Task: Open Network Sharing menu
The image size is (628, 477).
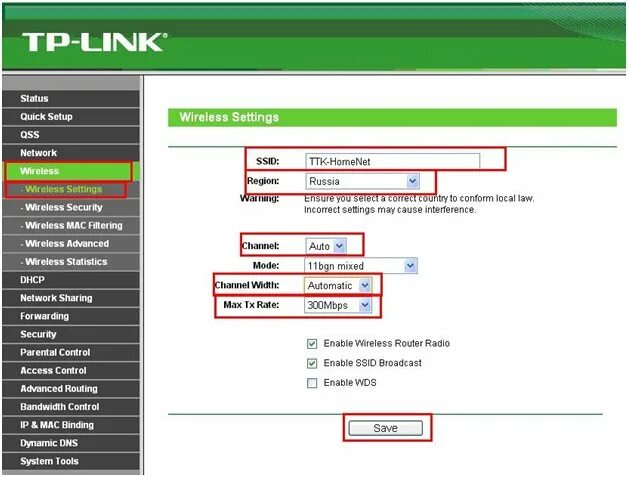Action: pyautogui.click(x=71, y=298)
